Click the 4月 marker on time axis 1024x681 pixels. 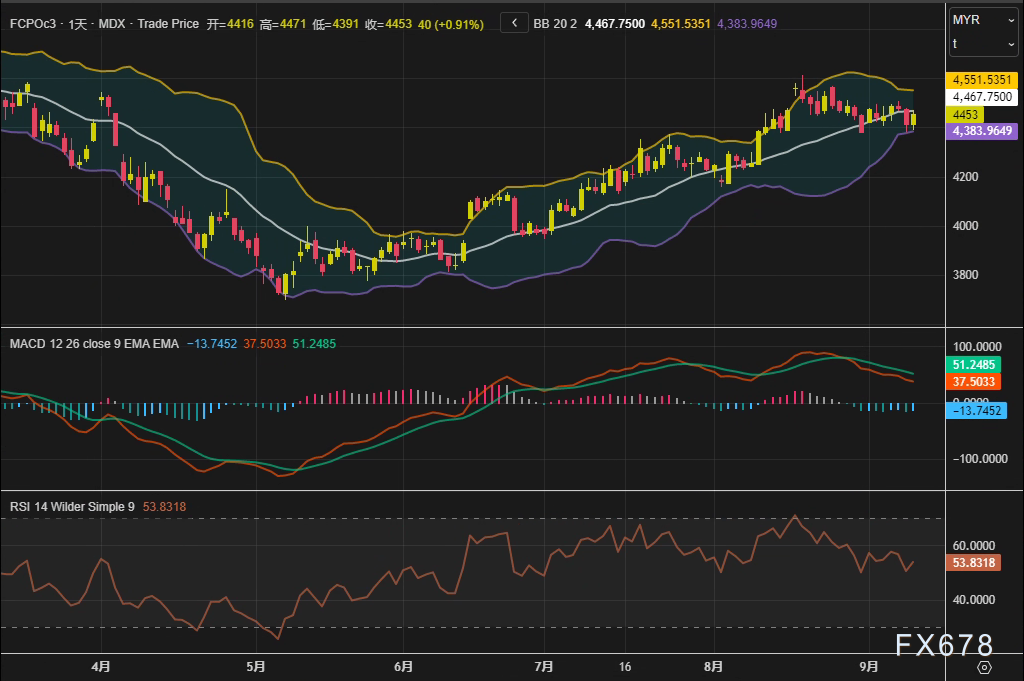[x=99, y=665]
